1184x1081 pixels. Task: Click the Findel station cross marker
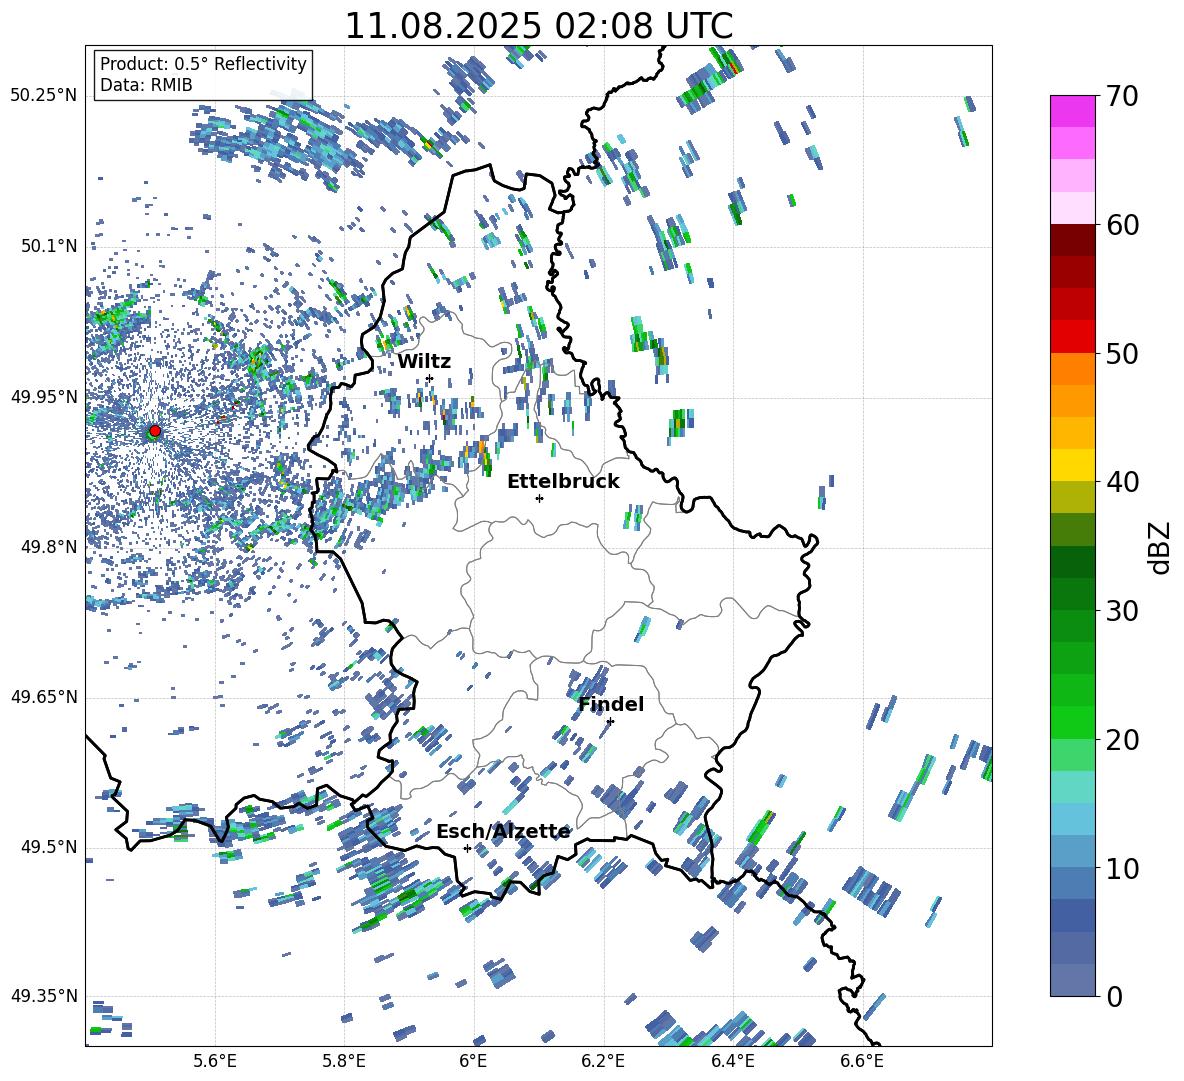[x=610, y=721]
